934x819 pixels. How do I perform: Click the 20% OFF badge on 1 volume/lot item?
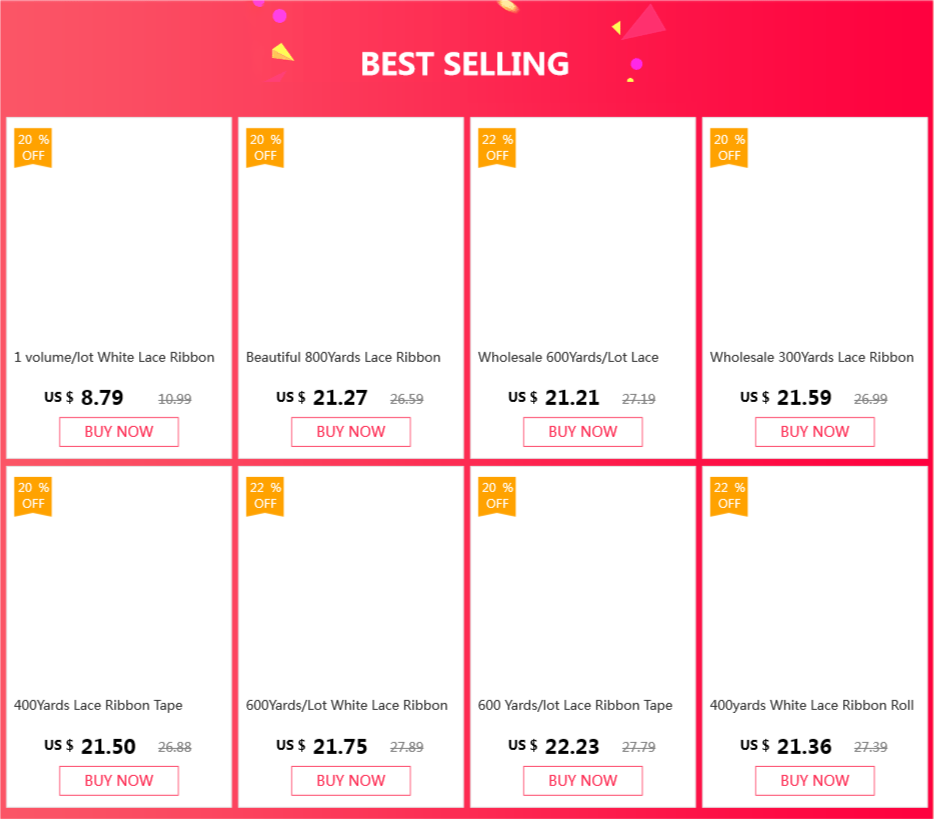(x=33, y=147)
